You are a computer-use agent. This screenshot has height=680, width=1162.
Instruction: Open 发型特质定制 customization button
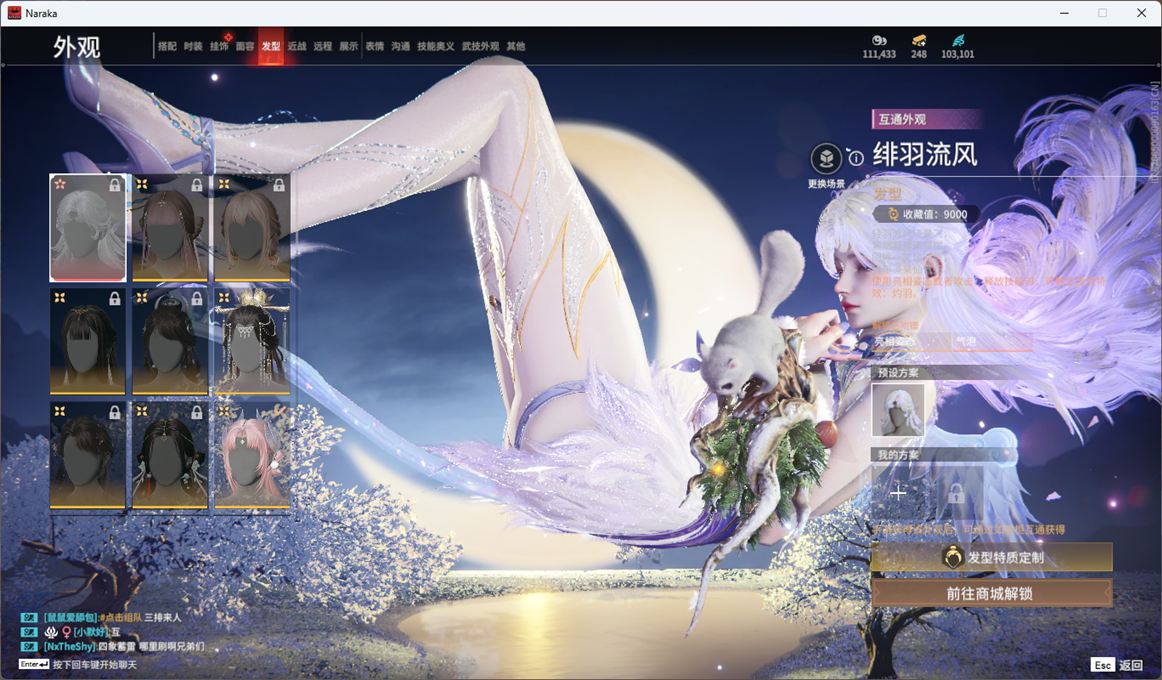click(992, 557)
